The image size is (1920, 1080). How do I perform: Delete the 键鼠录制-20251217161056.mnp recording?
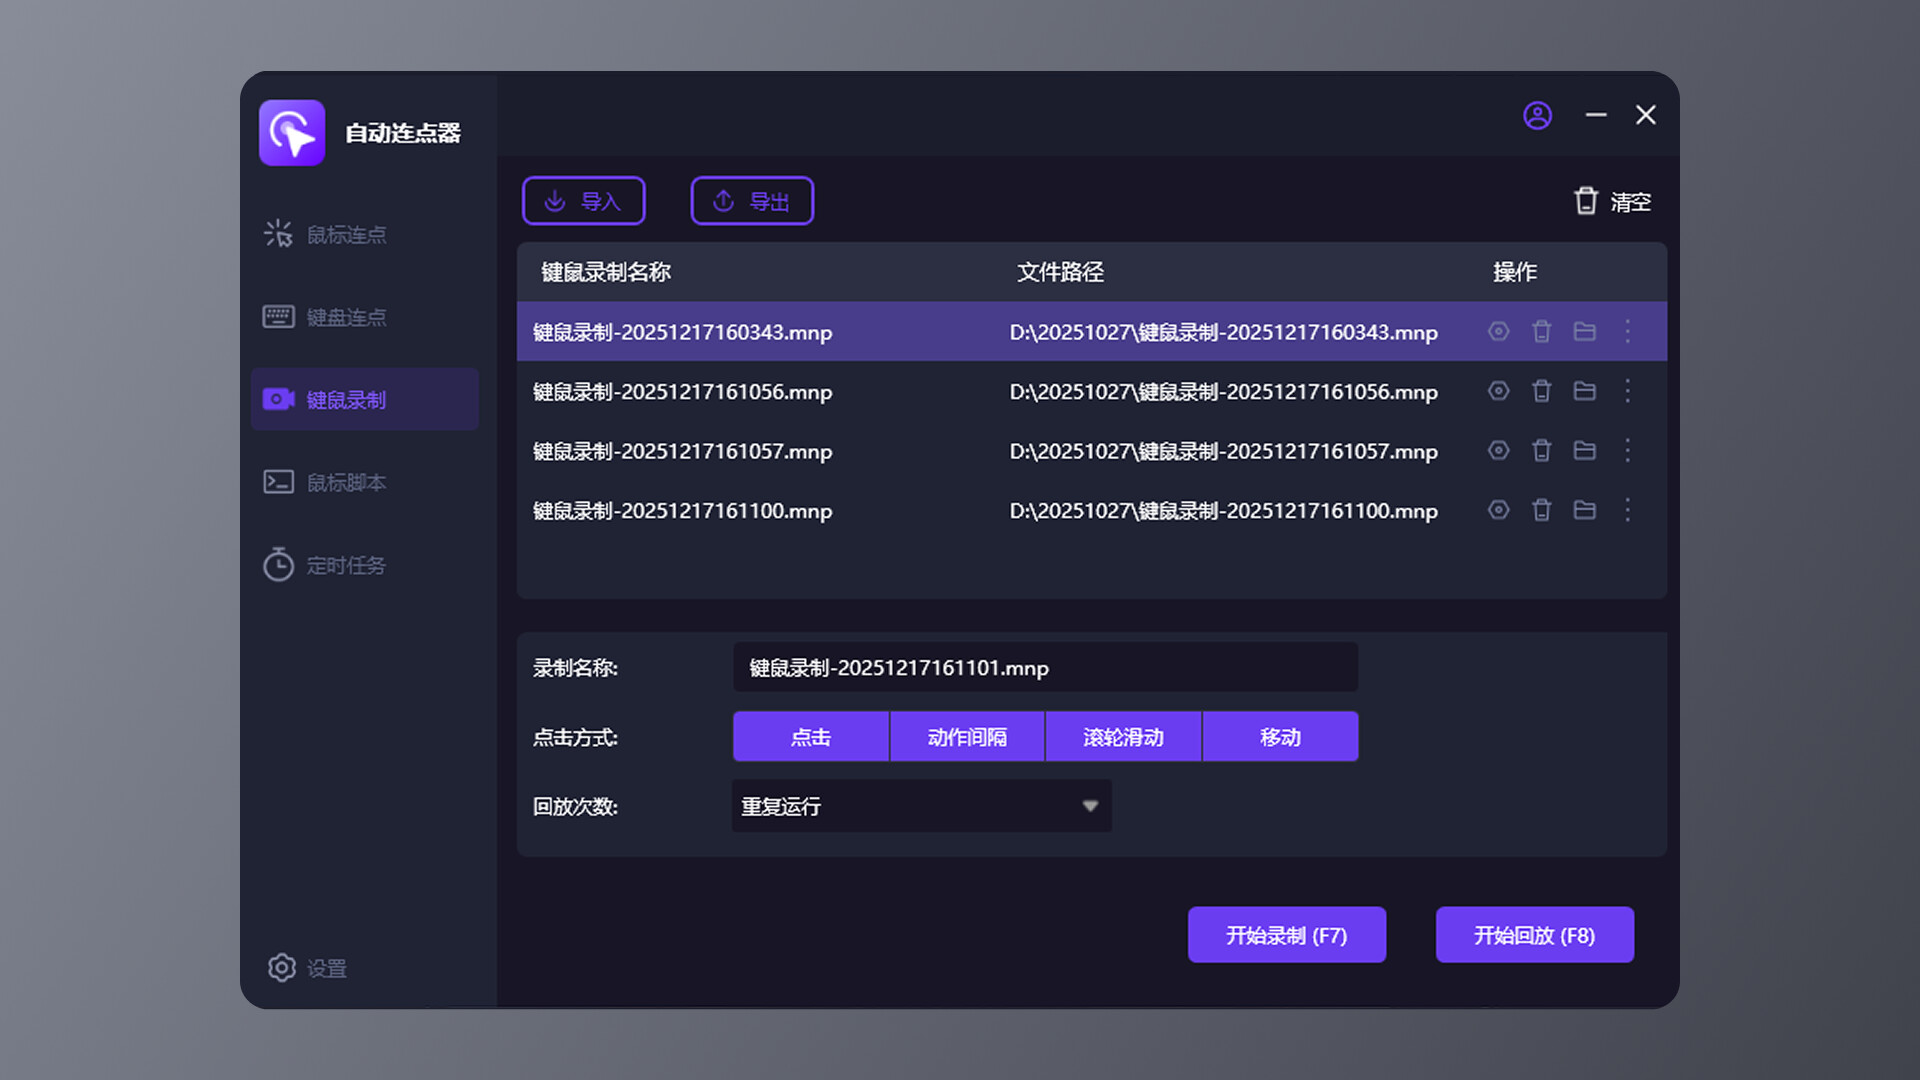[x=1541, y=391]
